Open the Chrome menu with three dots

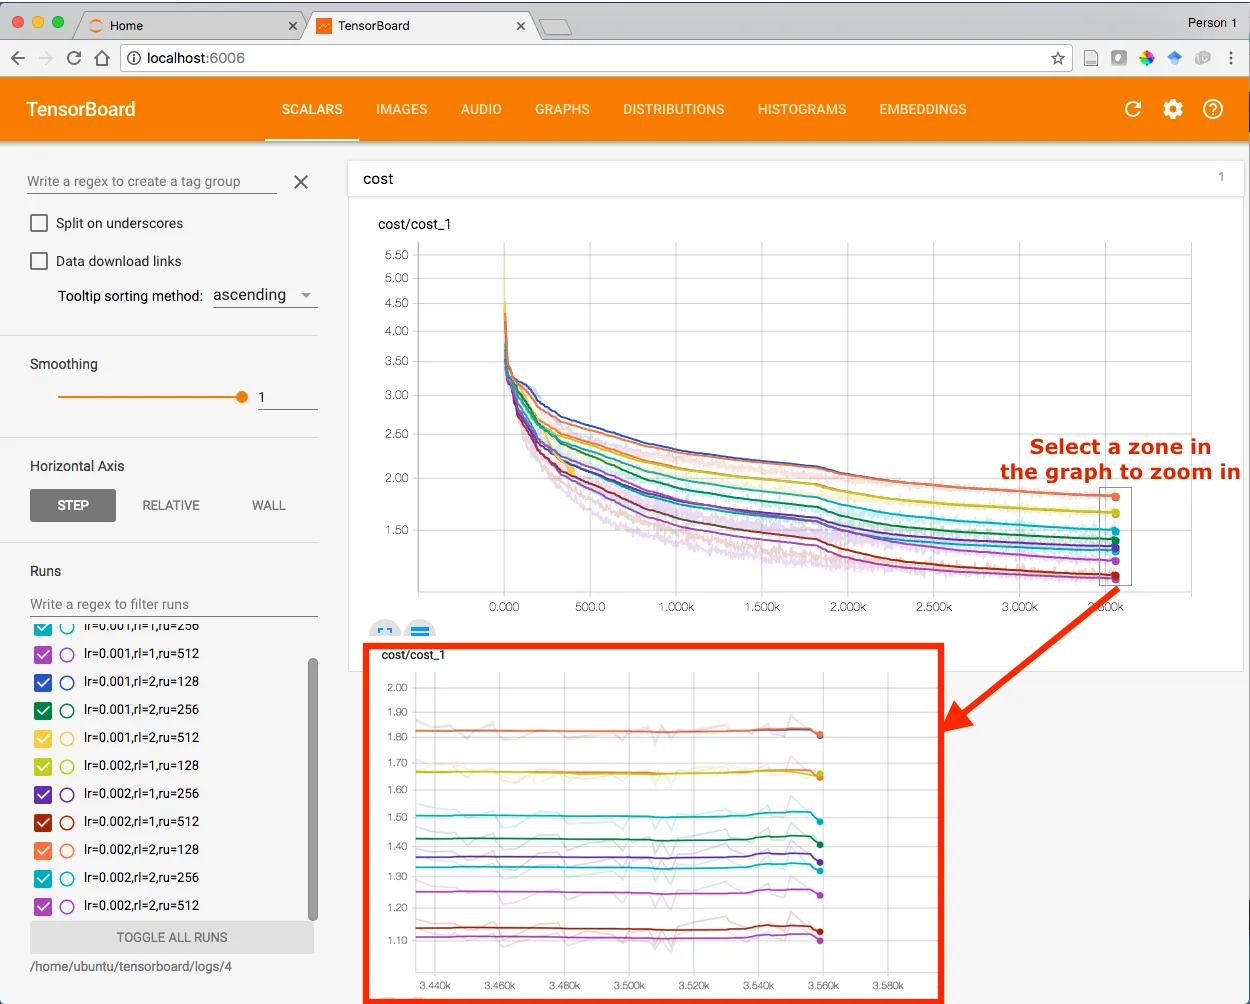(1232, 58)
